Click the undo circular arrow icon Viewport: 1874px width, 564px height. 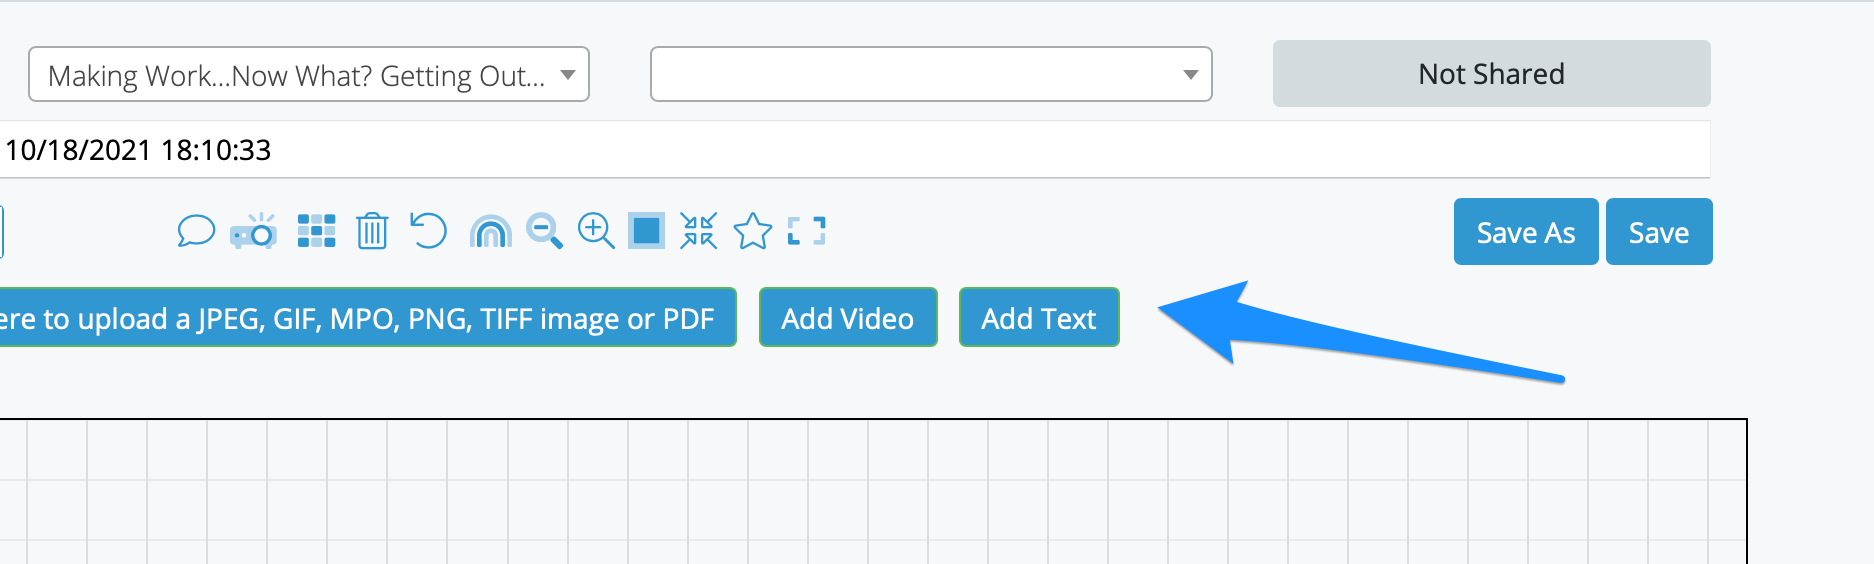click(x=428, y=231)
